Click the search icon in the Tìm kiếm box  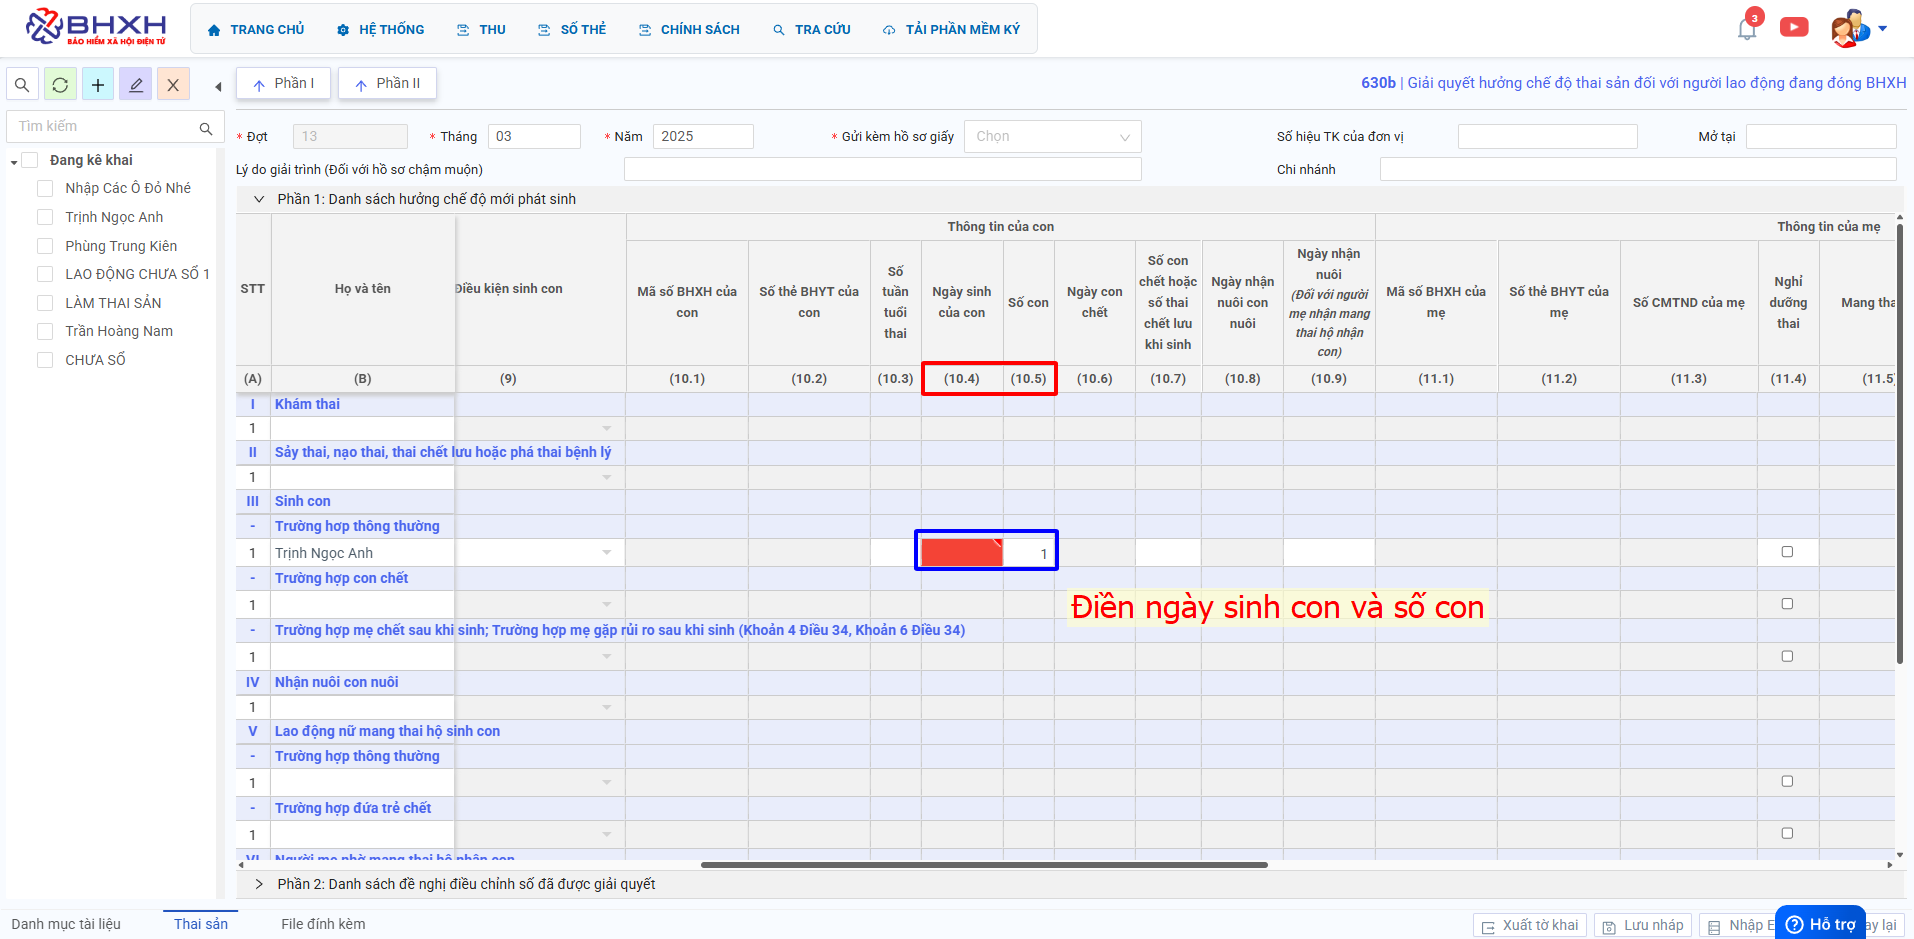coord(206,128)
